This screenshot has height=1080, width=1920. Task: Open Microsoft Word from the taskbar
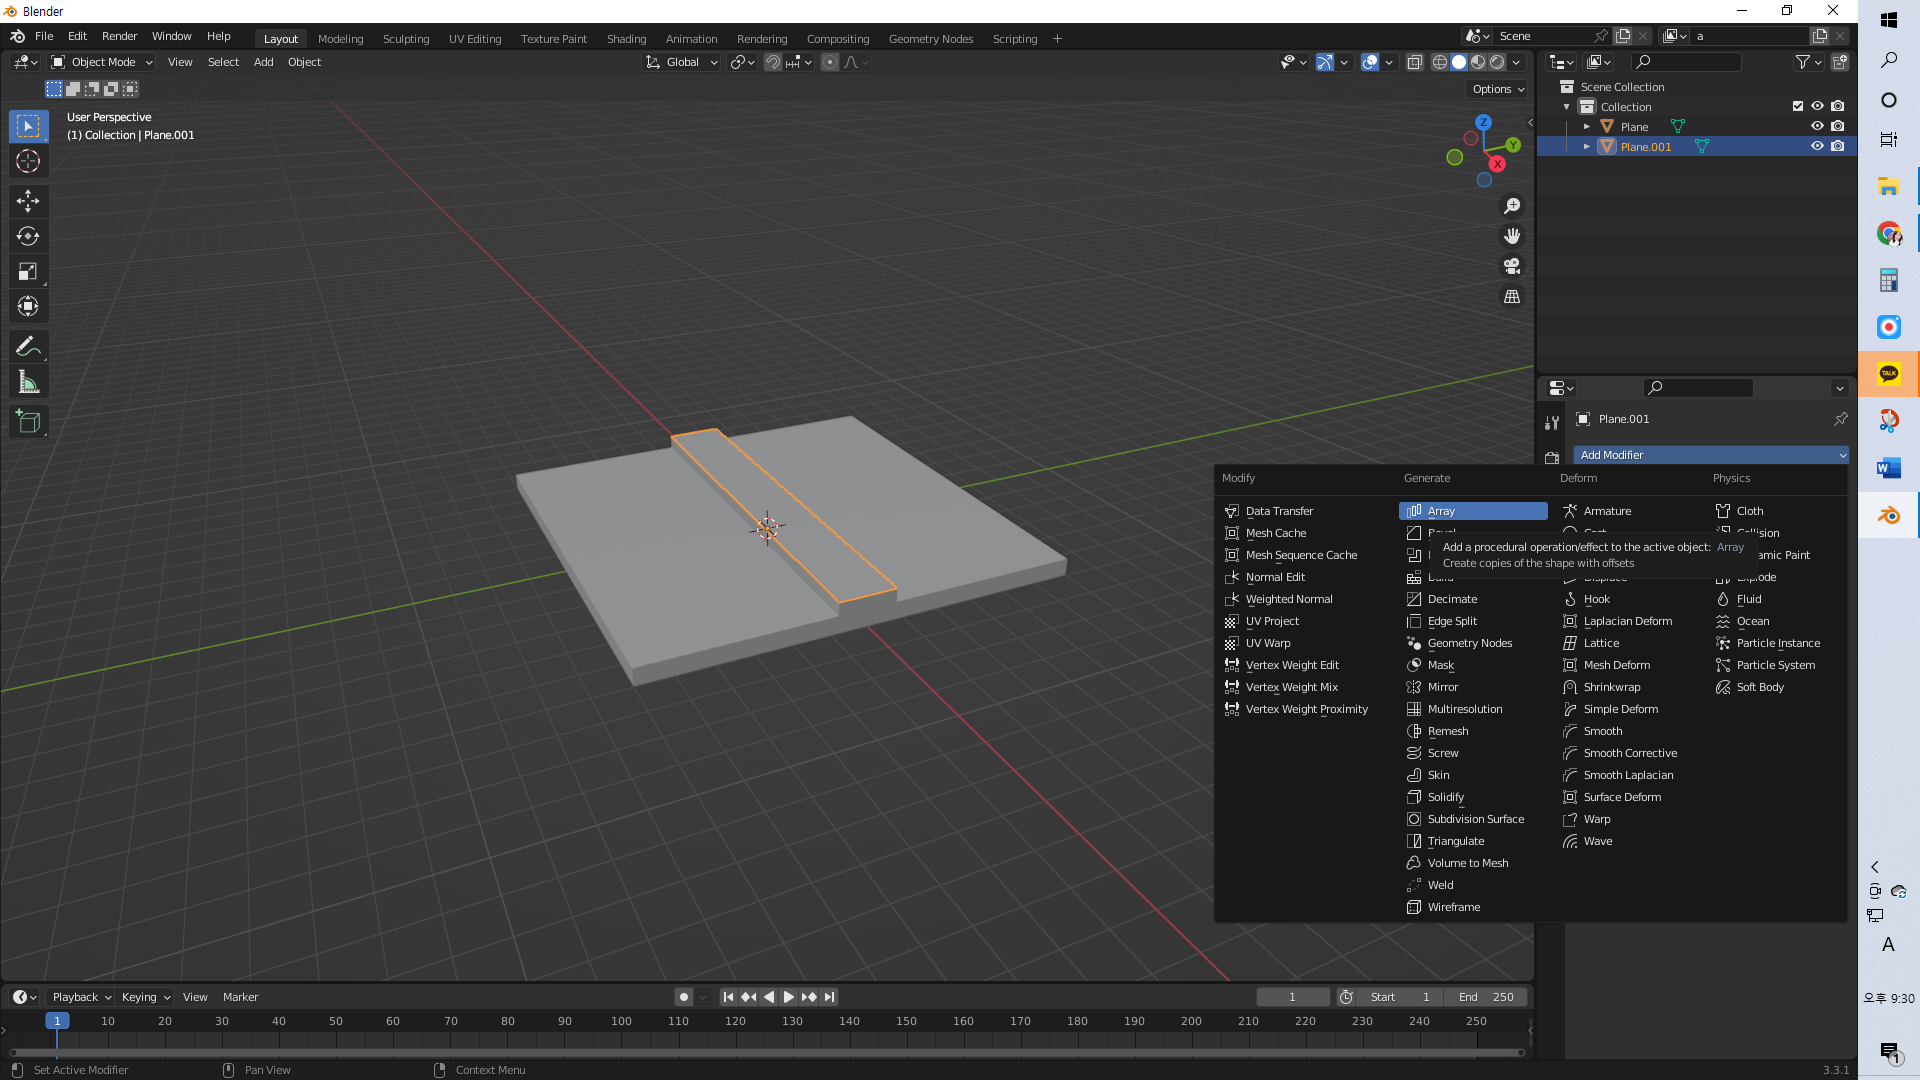[x=1888, y=468]
